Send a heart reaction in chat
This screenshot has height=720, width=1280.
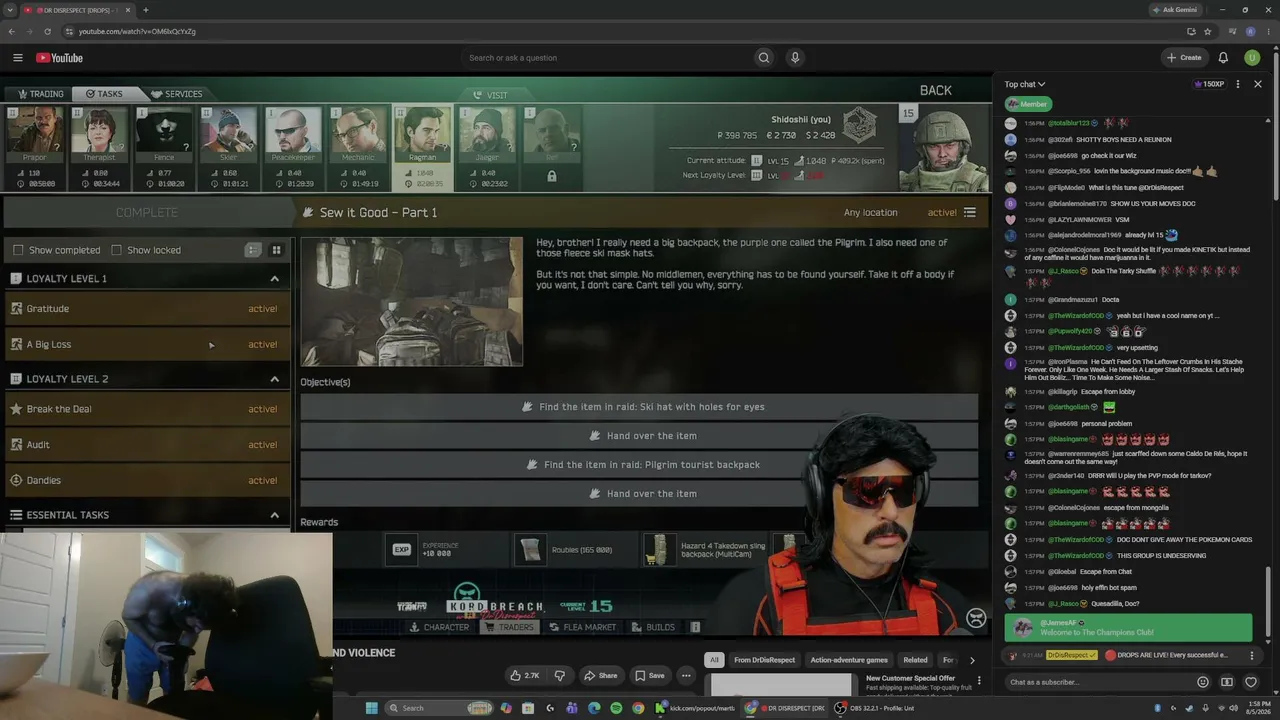1251,682
